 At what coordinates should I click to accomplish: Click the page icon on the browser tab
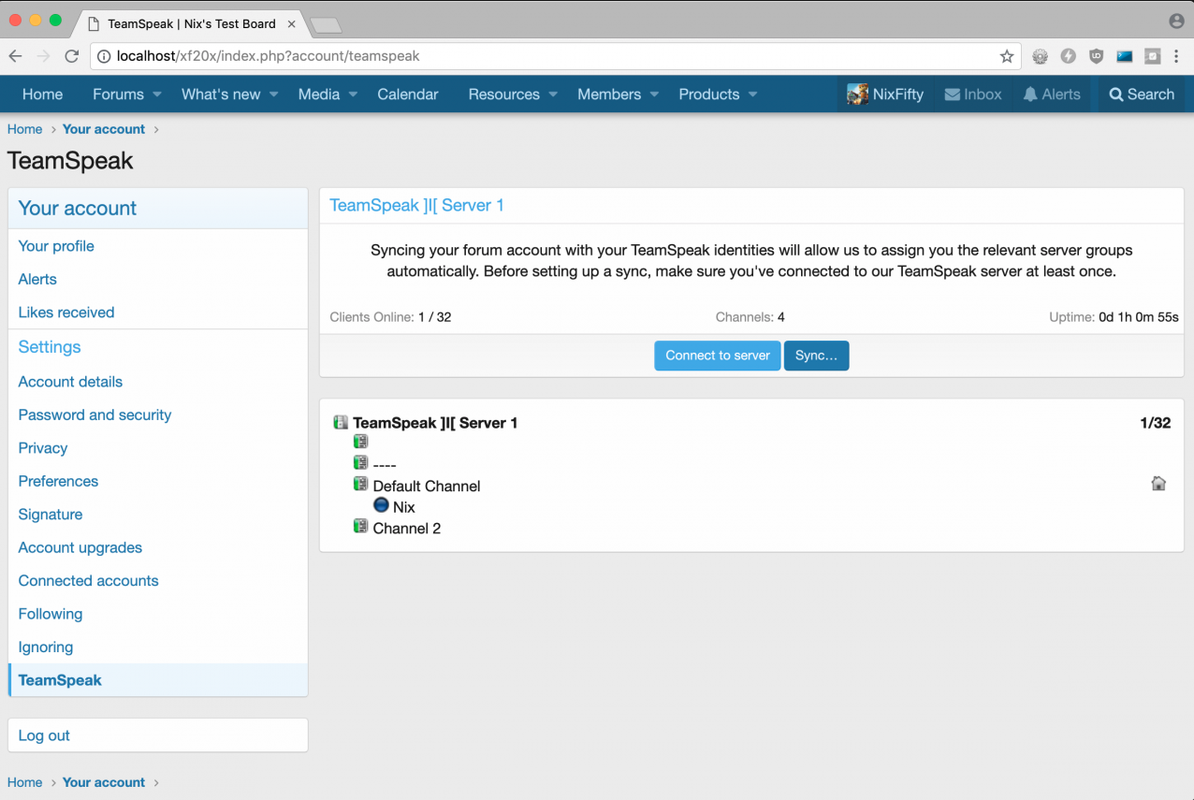point(94,24)
